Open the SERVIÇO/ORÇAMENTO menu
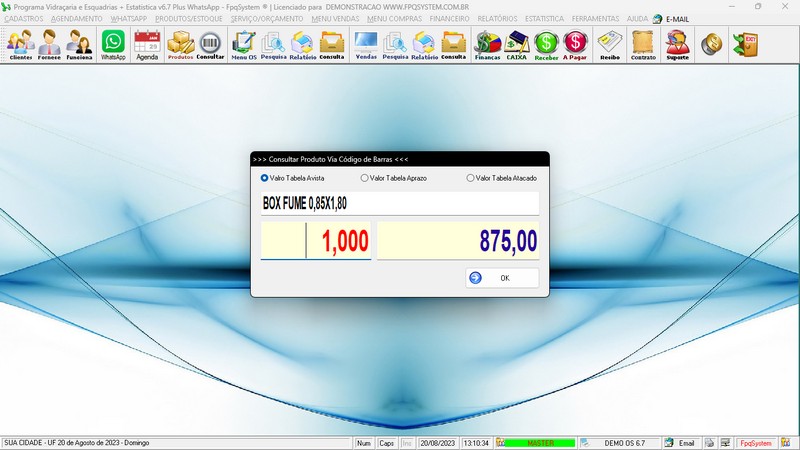The height and width of the screenshot is (450, 800). (x=267, y=19)
